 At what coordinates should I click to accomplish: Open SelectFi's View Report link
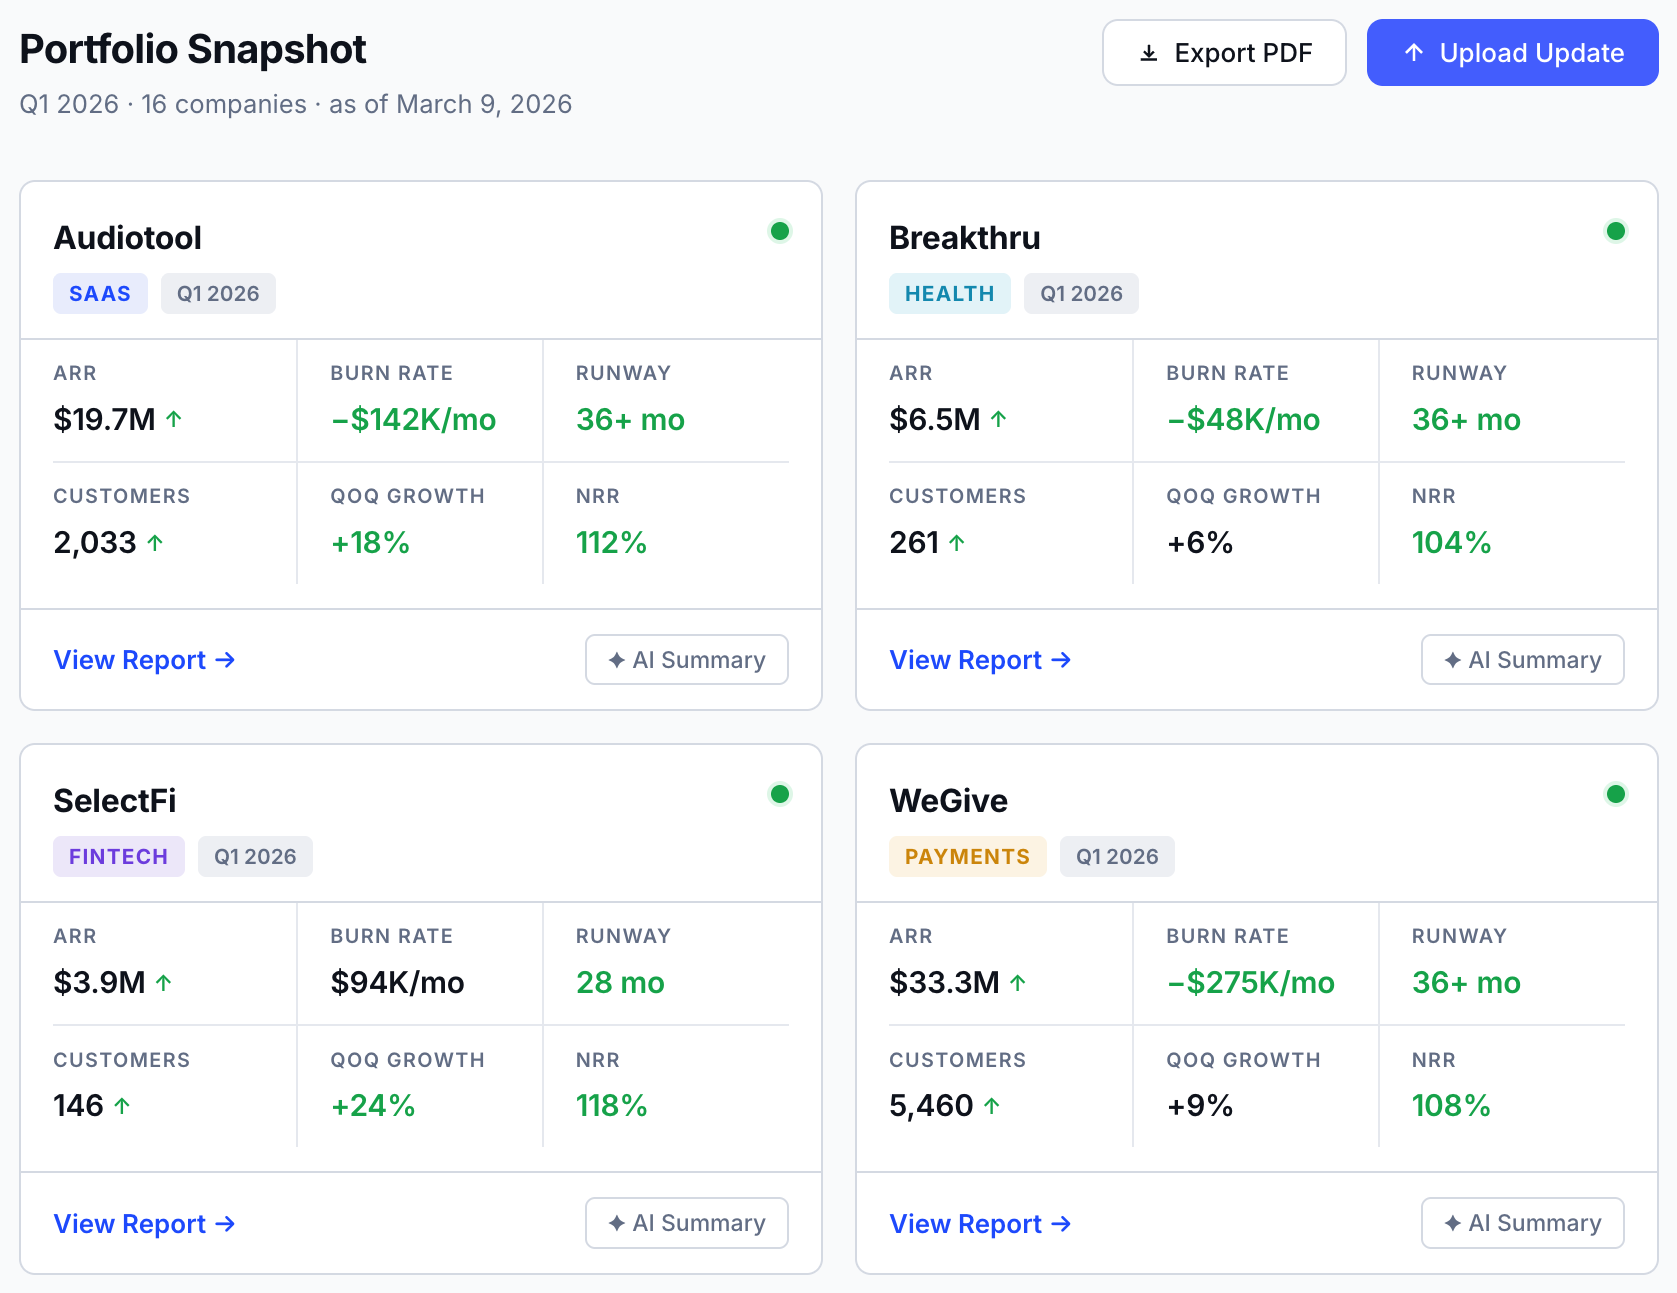[x=130, y=1223]
